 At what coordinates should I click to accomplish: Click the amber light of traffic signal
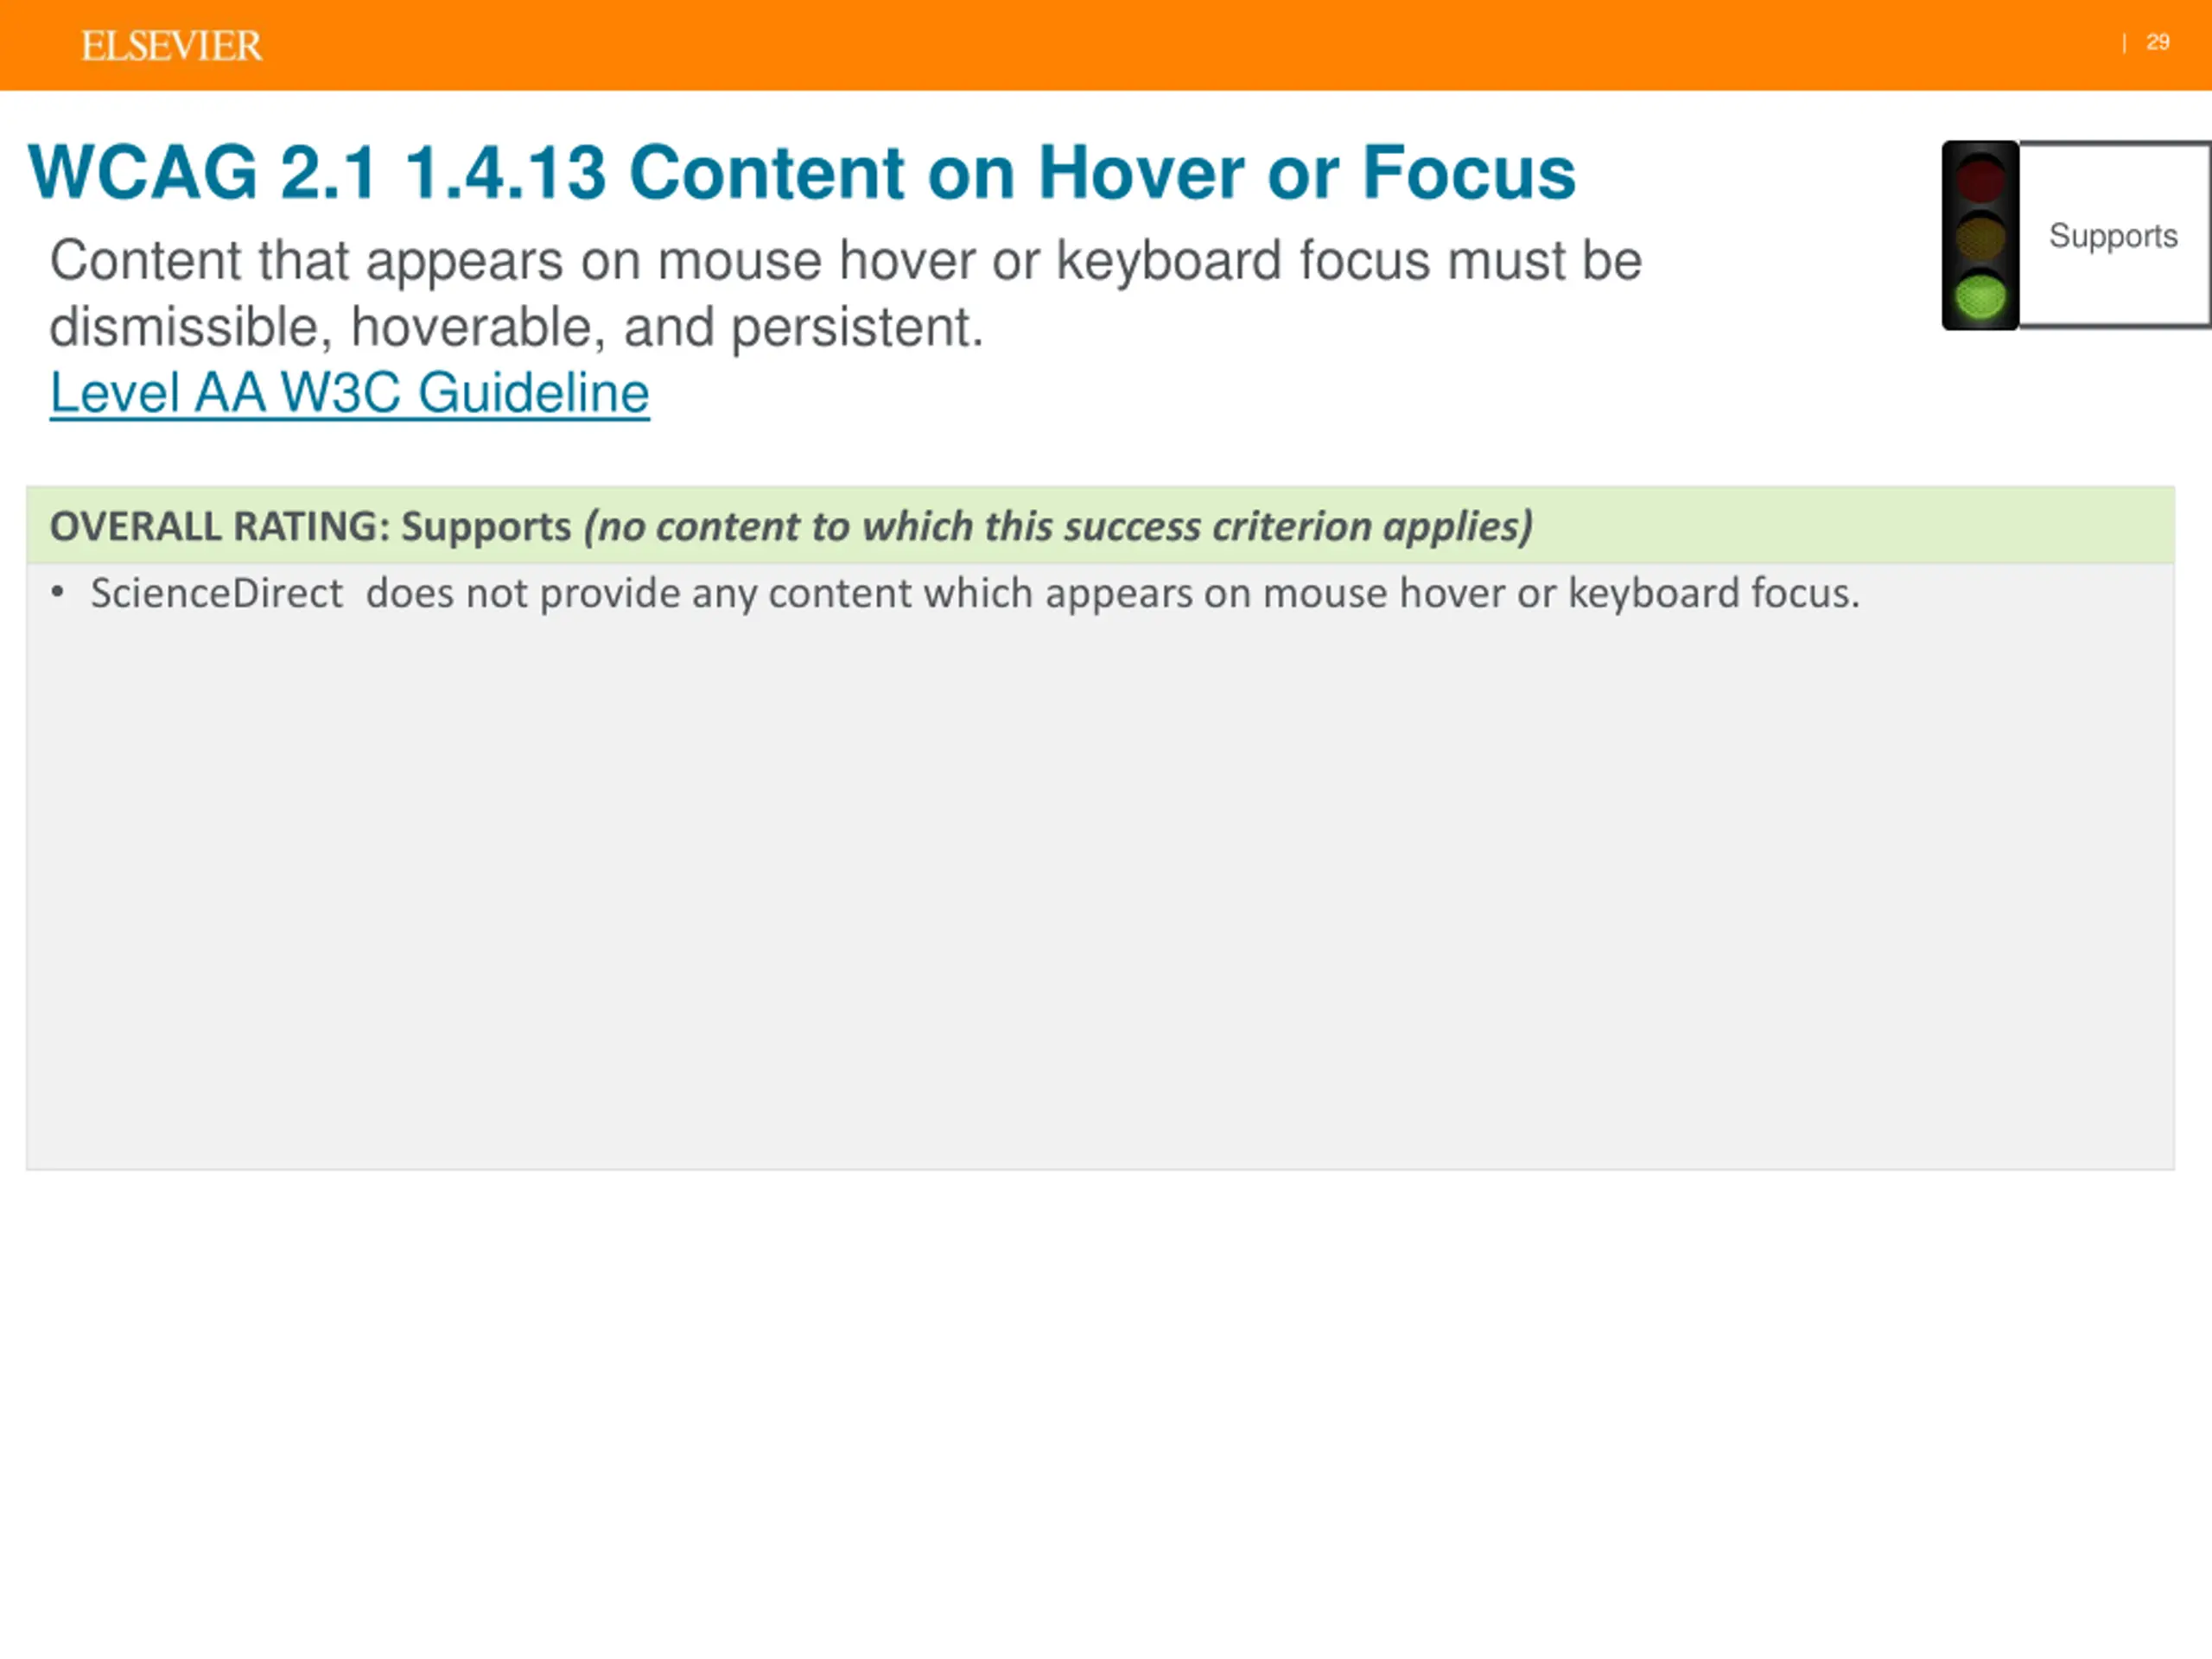coord(1980,238)
